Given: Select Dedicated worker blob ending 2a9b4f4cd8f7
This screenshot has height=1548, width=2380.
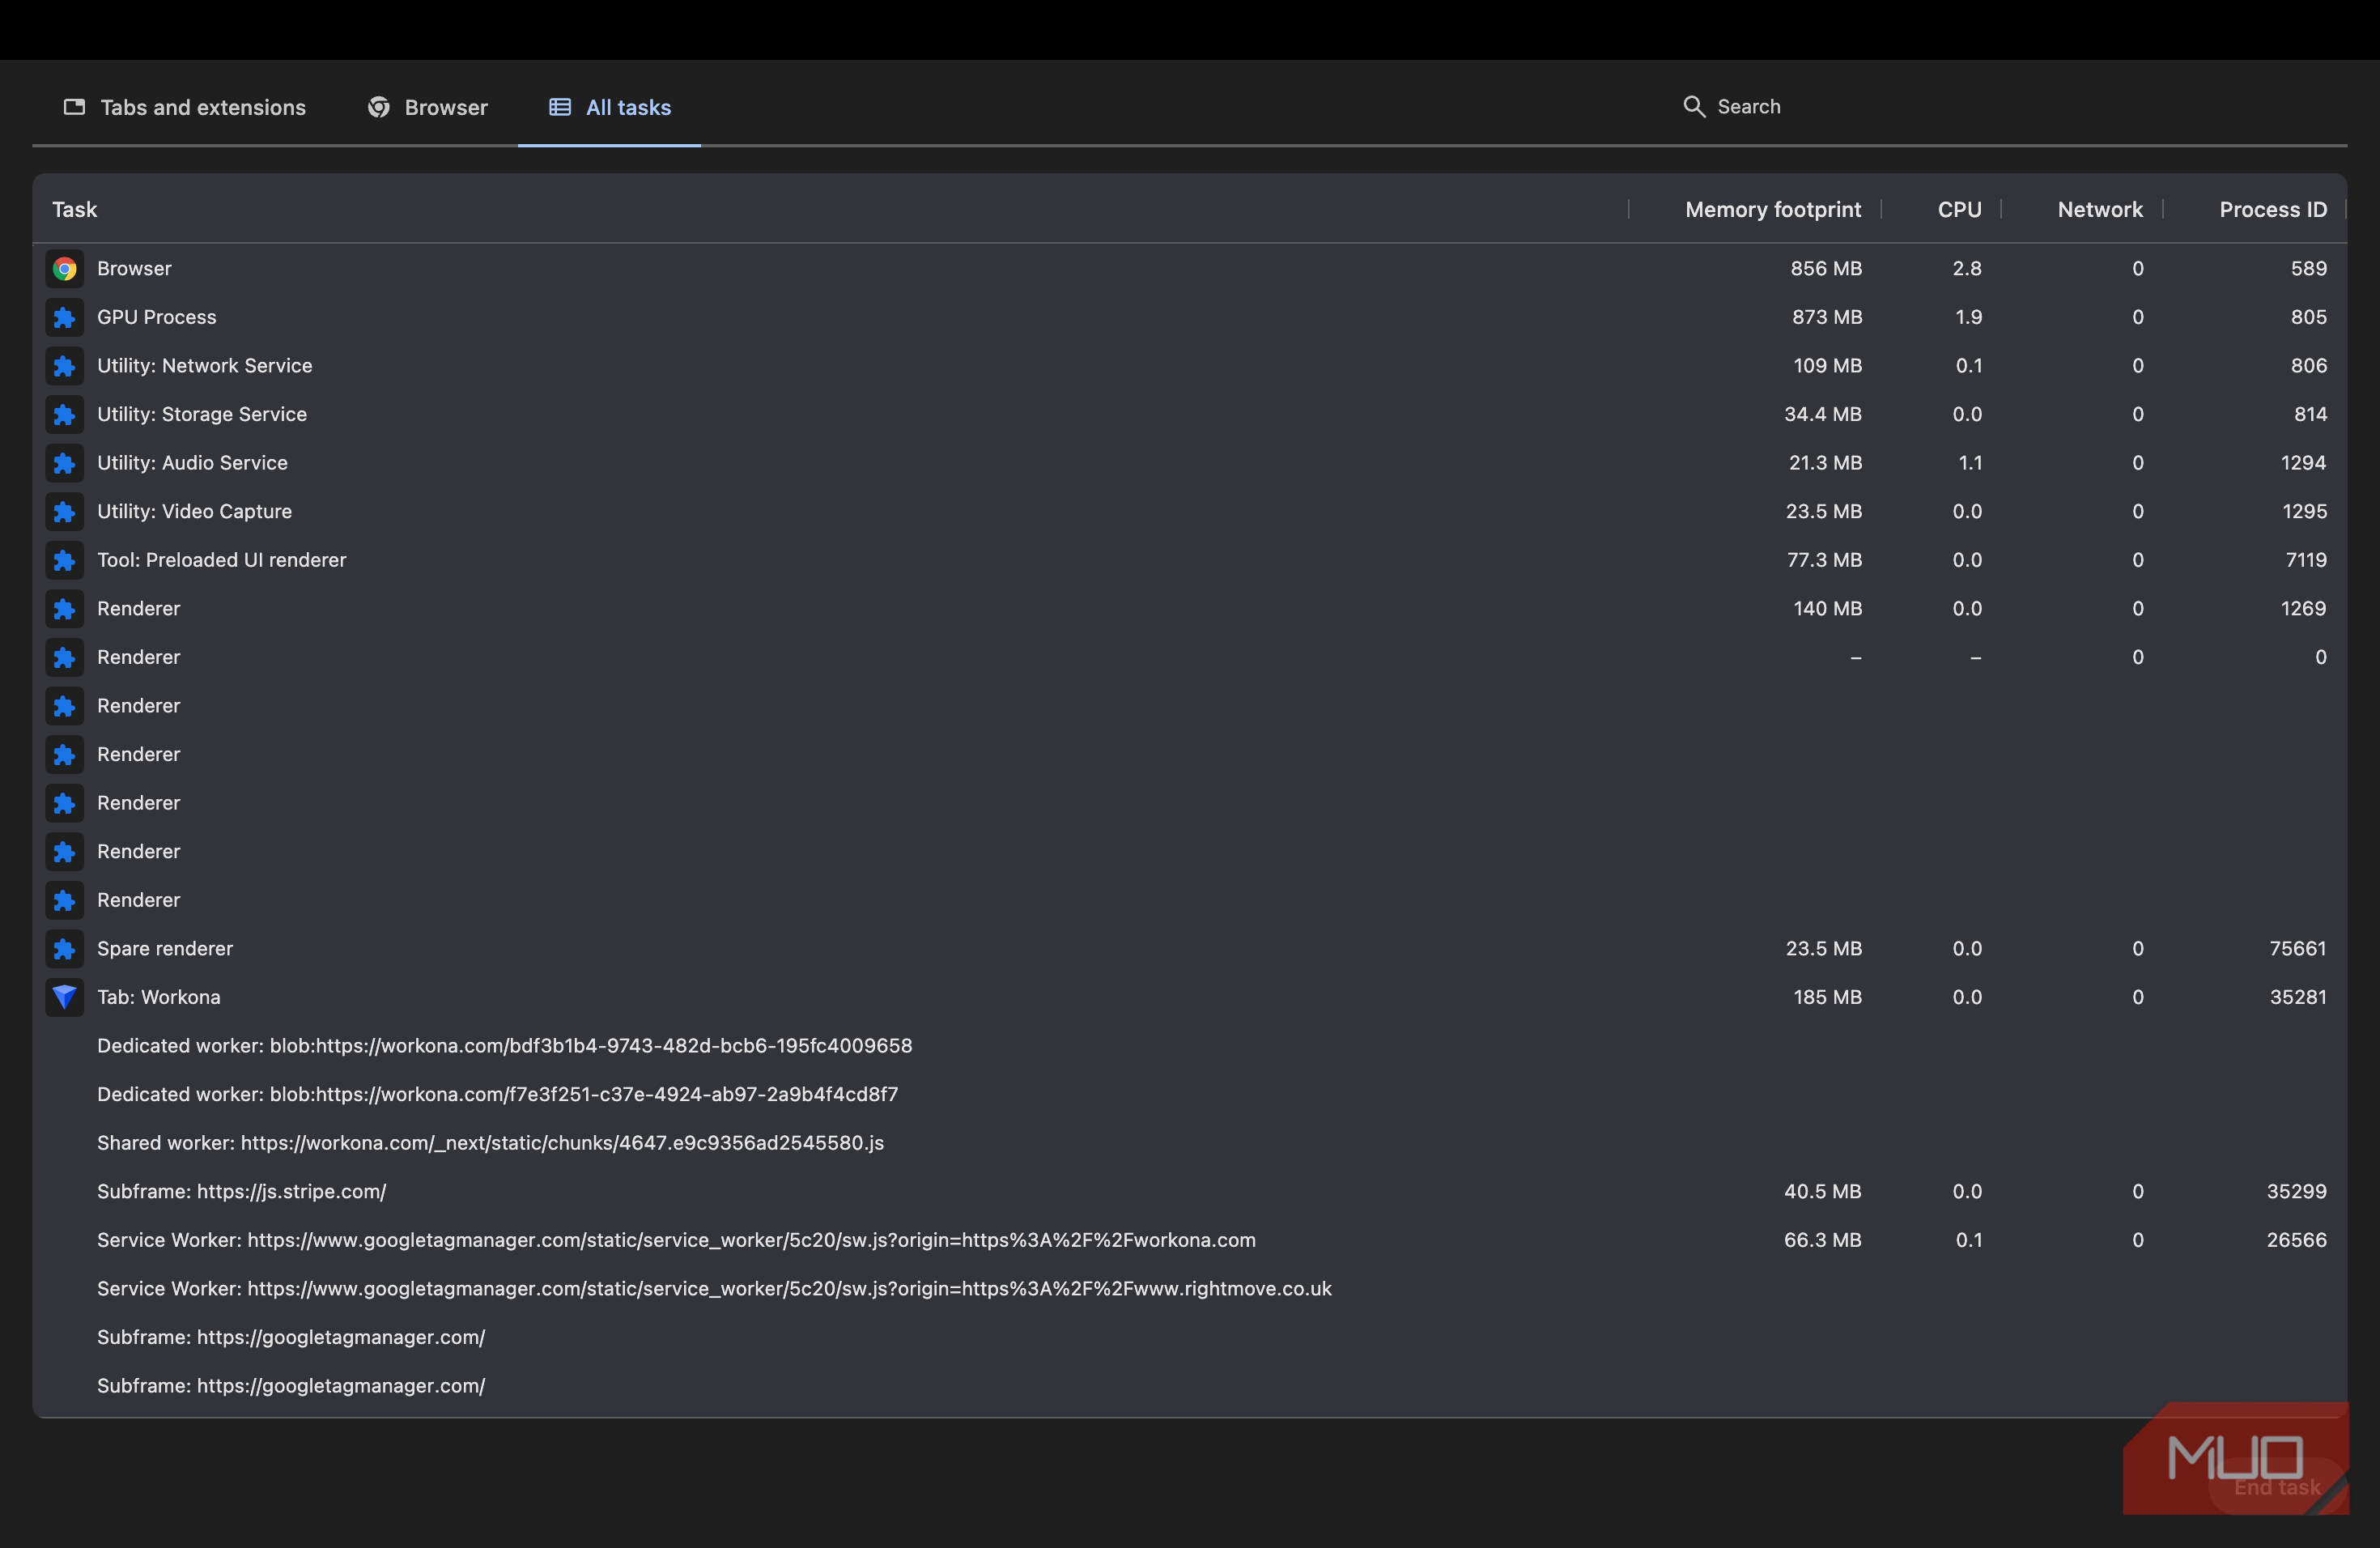Looking at the screenshot, I should click(1189, 1094).
